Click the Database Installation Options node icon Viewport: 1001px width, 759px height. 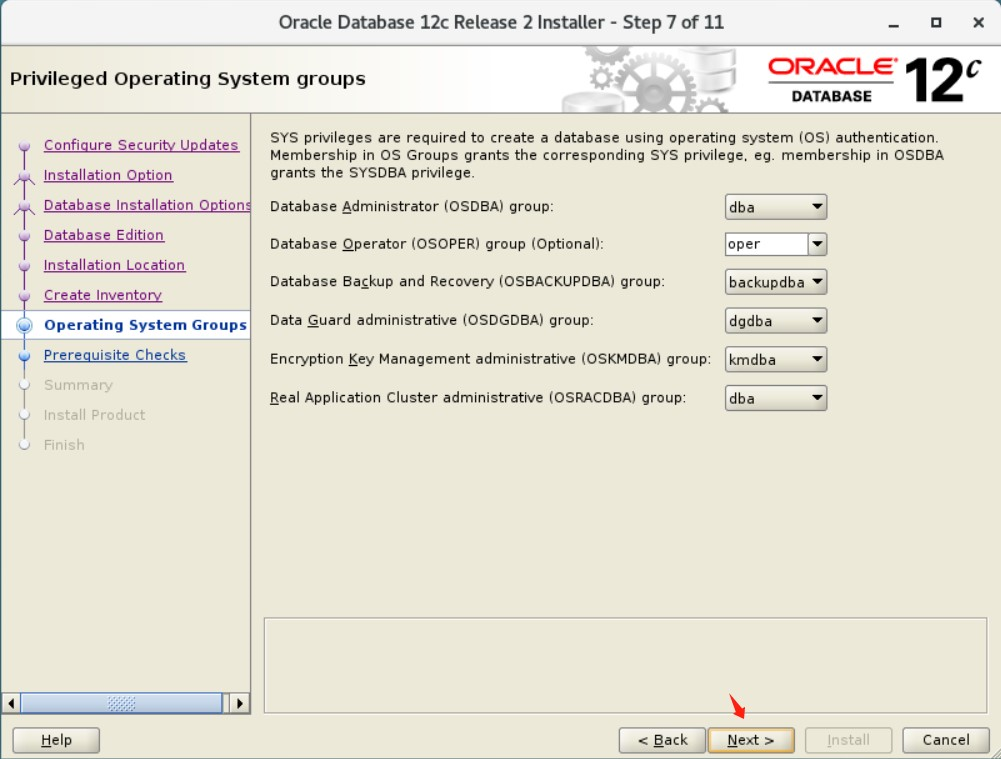coord(24,207)
